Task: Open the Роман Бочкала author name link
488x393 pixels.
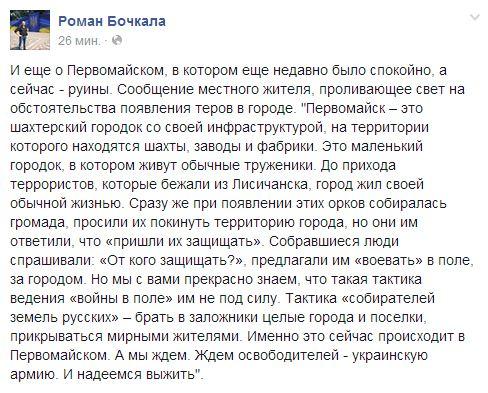Action: (x=112, y=21)
